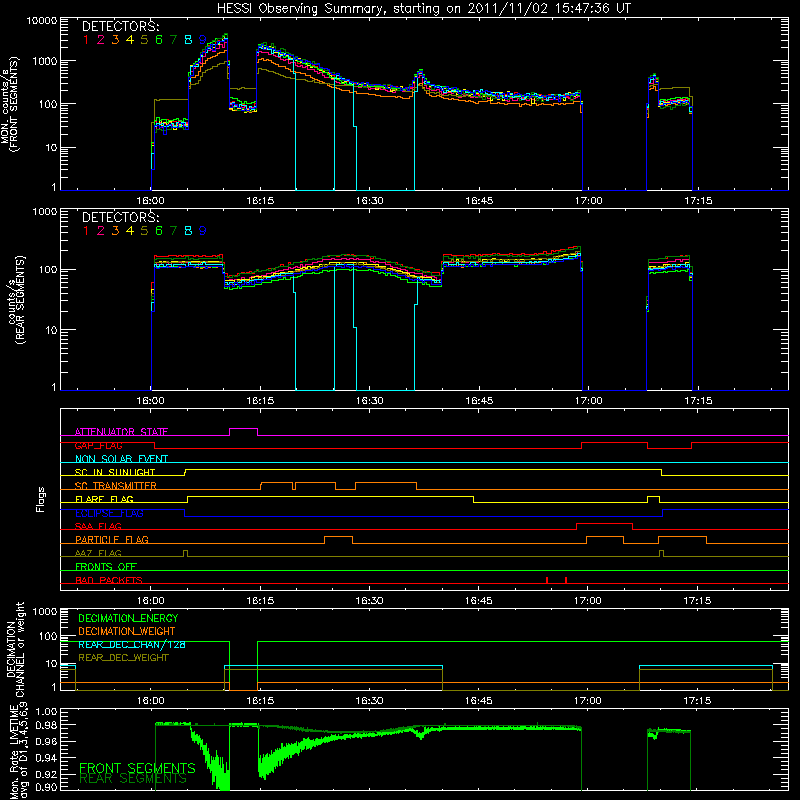Click orange detector 3 in rear segments legend

[x=115, y=231]
